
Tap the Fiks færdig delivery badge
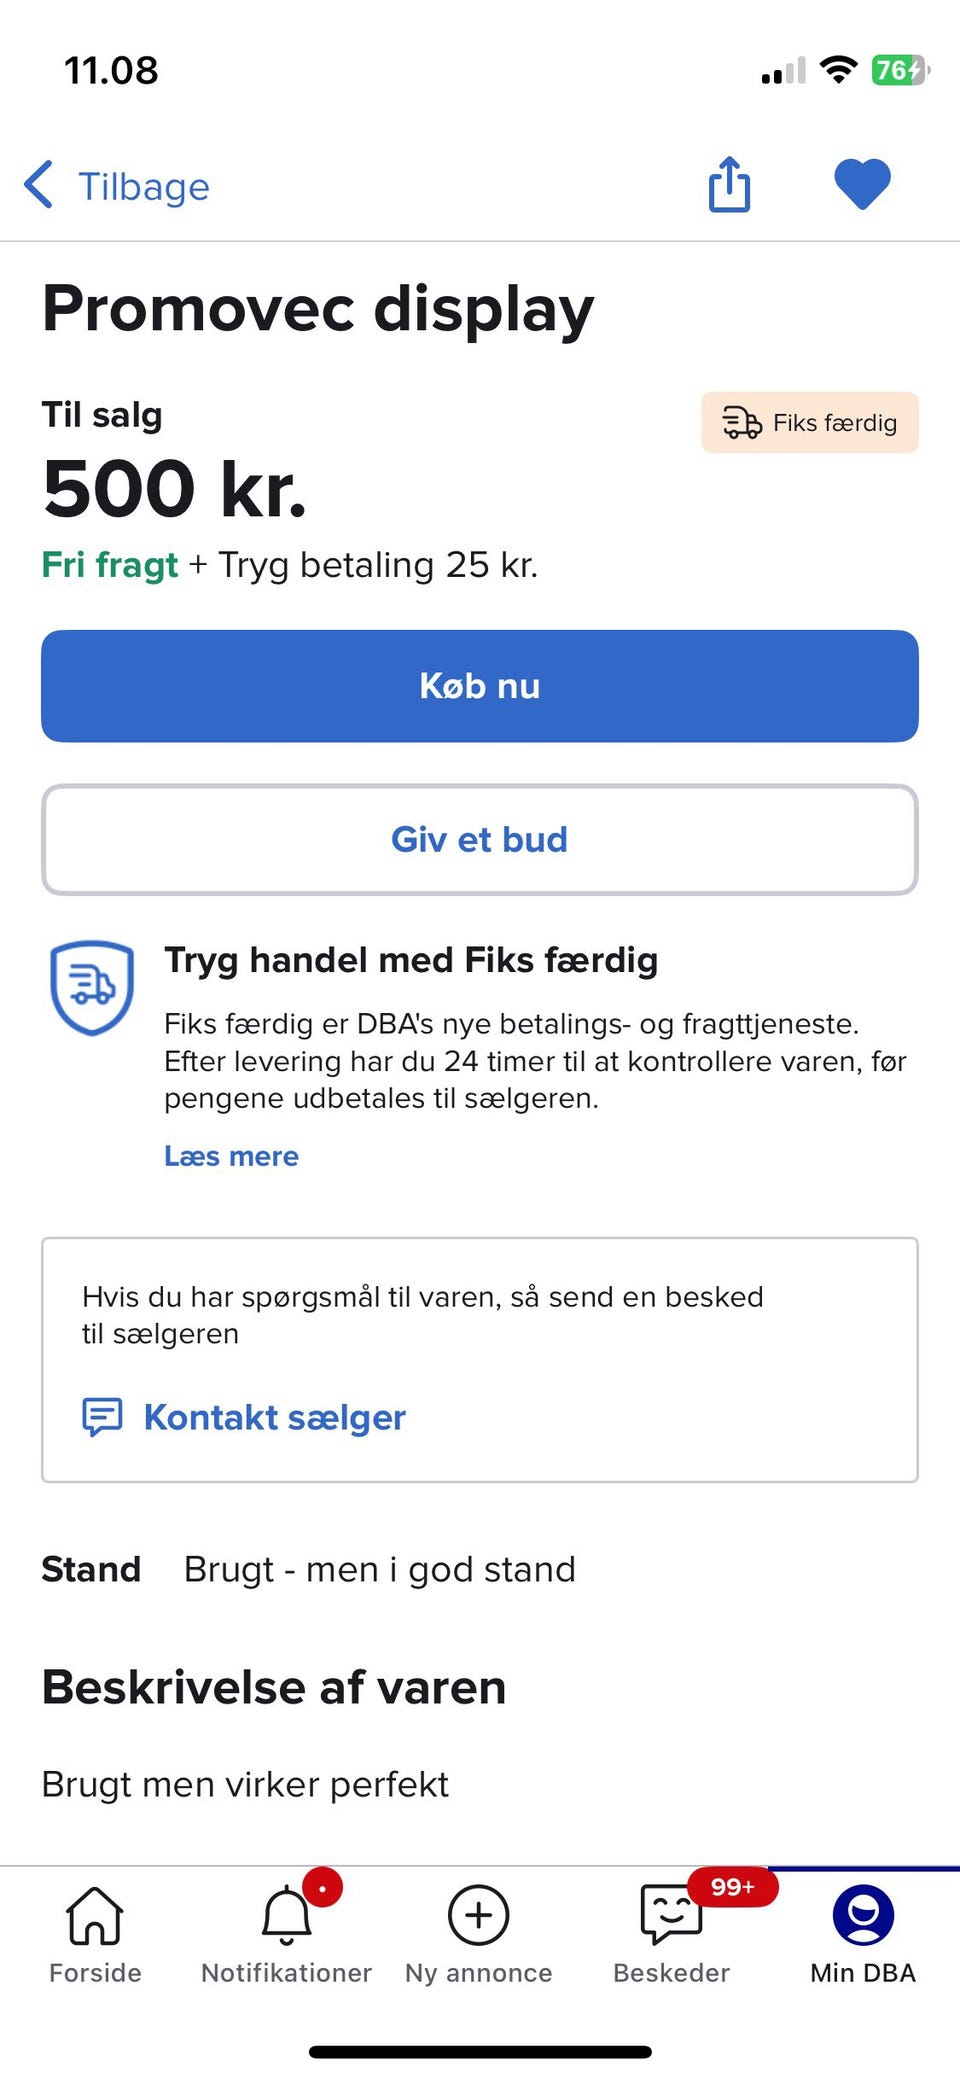click(809, 423)
